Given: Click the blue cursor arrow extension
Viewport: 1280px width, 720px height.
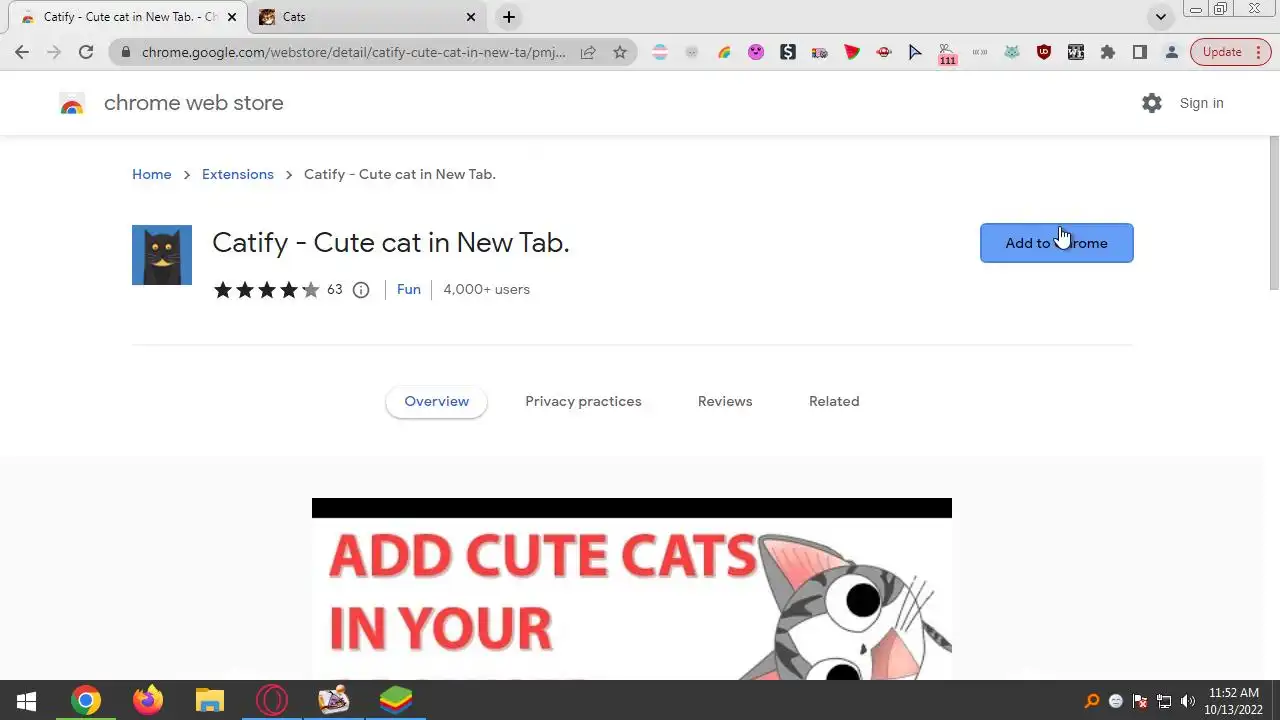Looking at the screenshot, I should pyautogui.click(x=916, y=52).
